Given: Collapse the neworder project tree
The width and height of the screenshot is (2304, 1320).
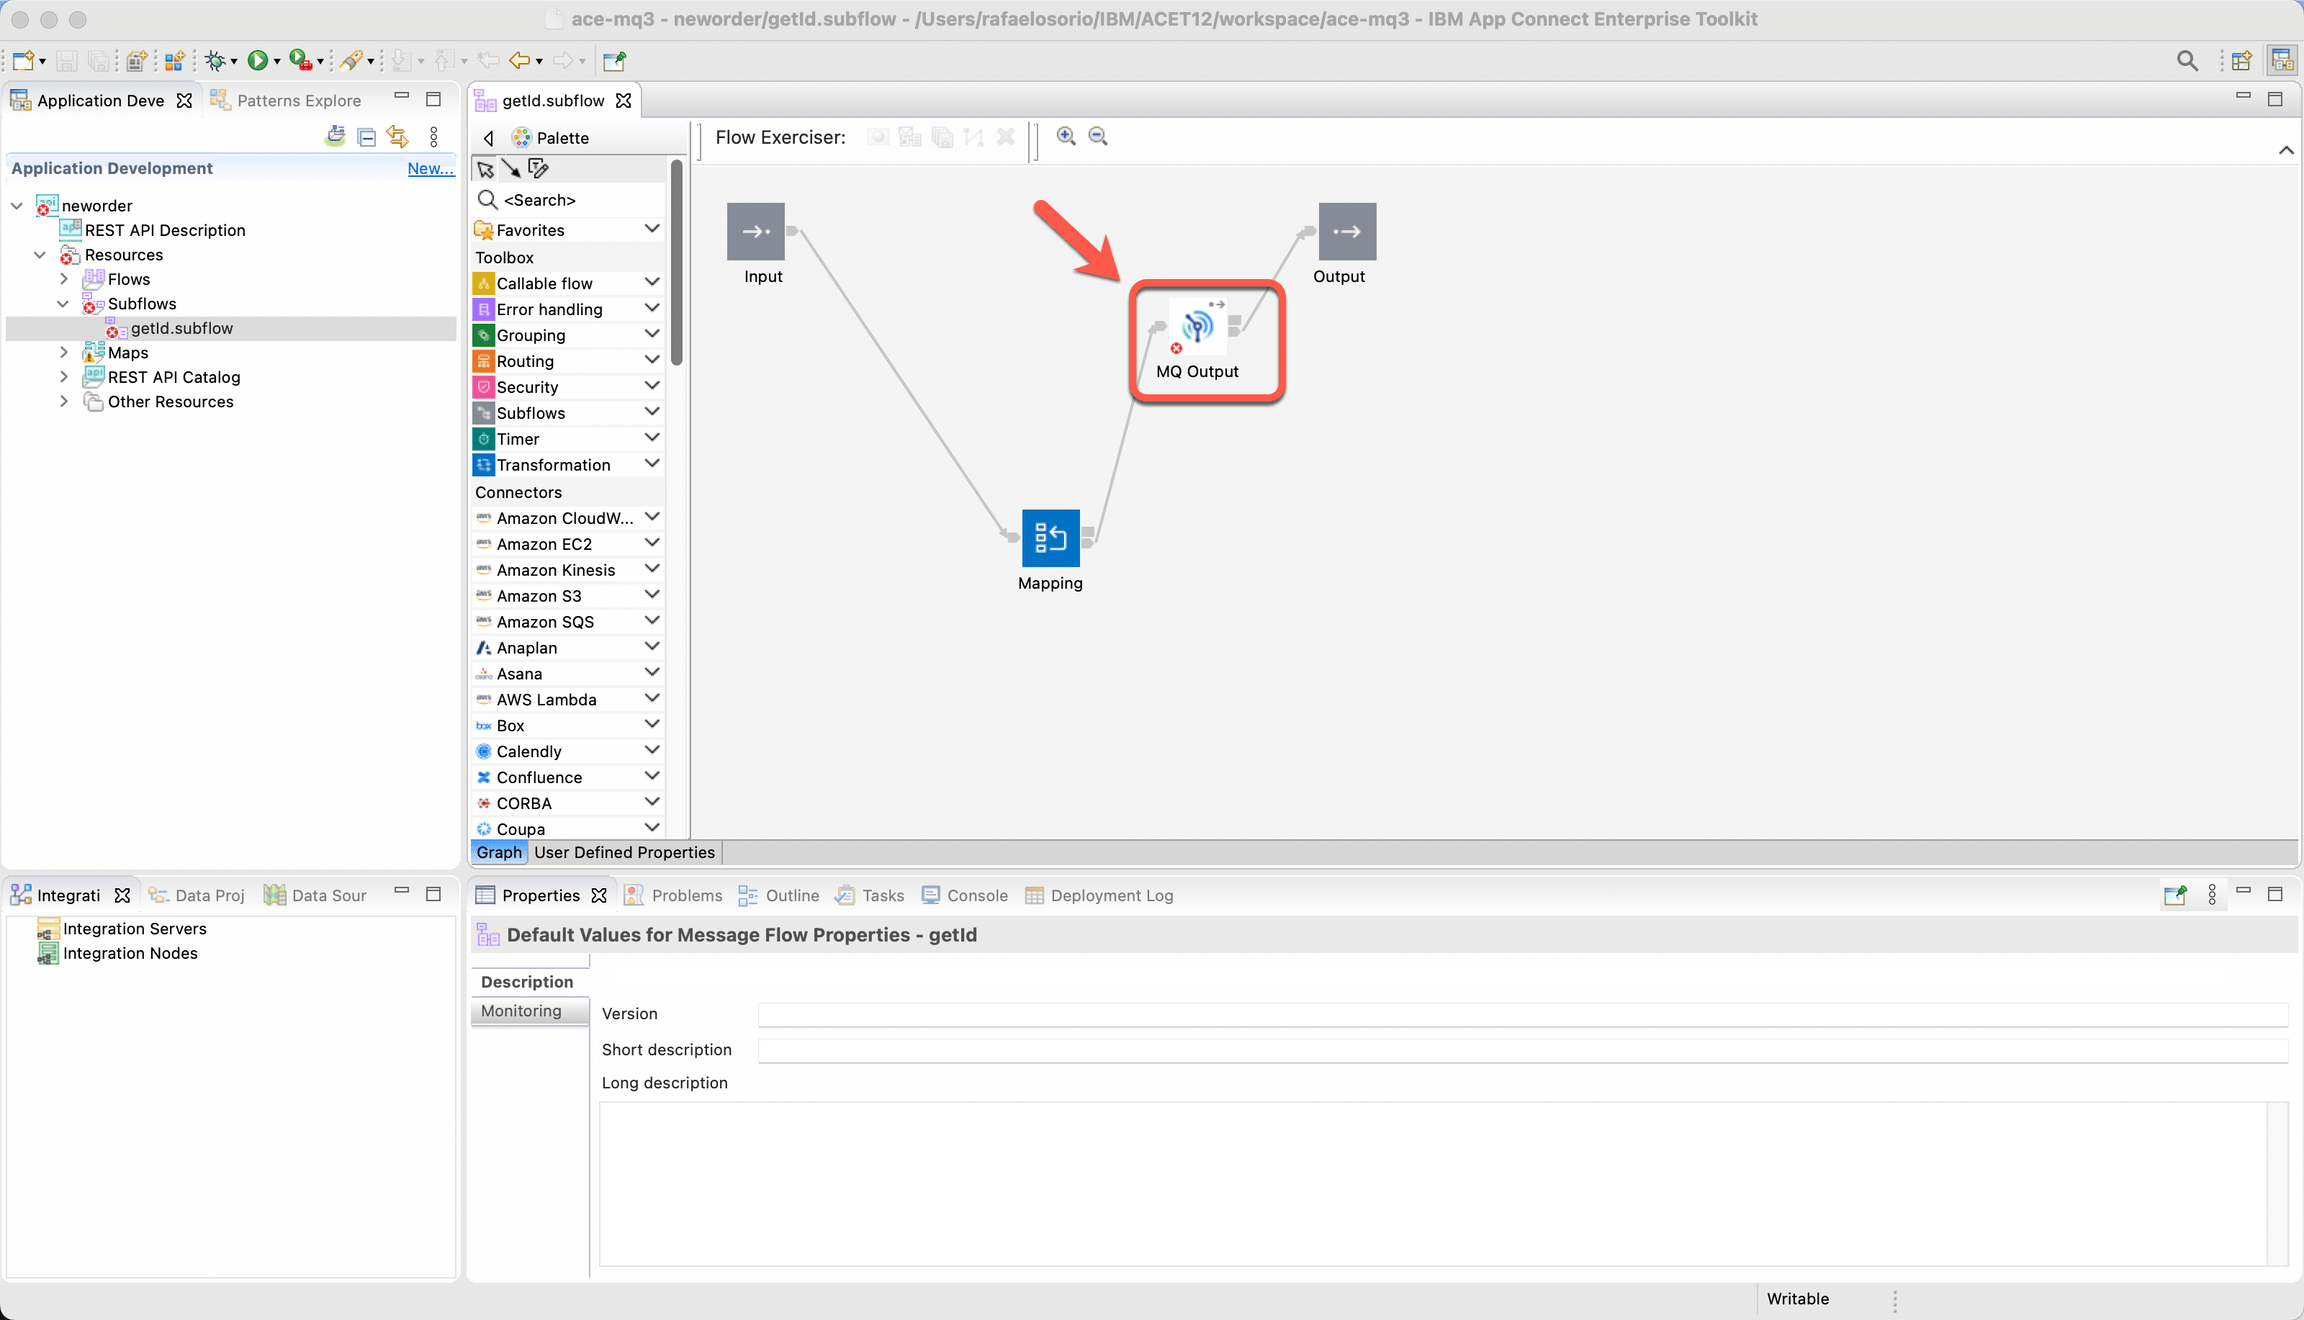Looking at the screenshot, I should point(17,206).
